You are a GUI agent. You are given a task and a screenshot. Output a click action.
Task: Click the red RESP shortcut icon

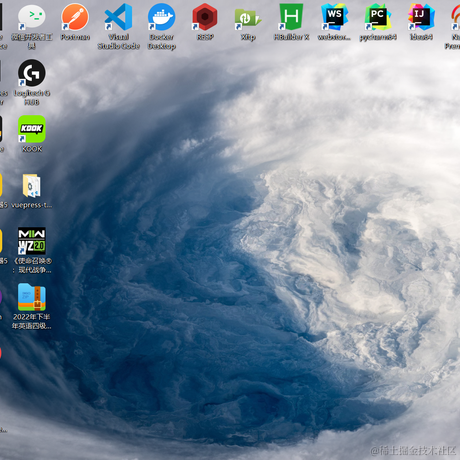(205, 17)
